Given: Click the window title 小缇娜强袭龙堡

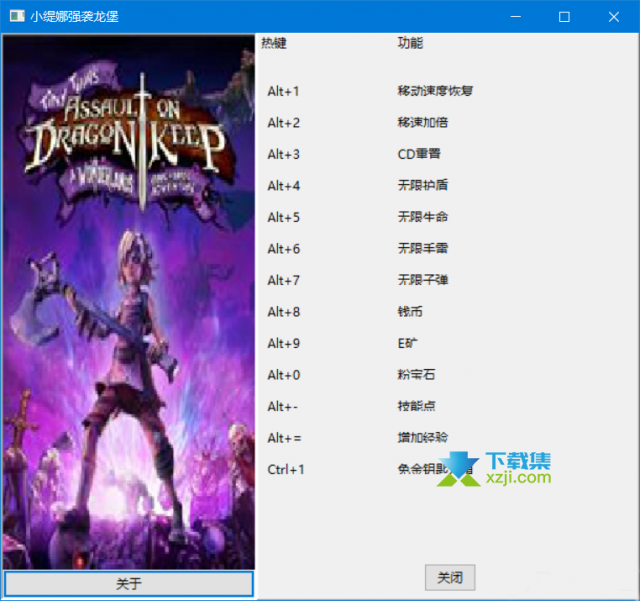Looking at the screenshot, I should coord(74,17).
